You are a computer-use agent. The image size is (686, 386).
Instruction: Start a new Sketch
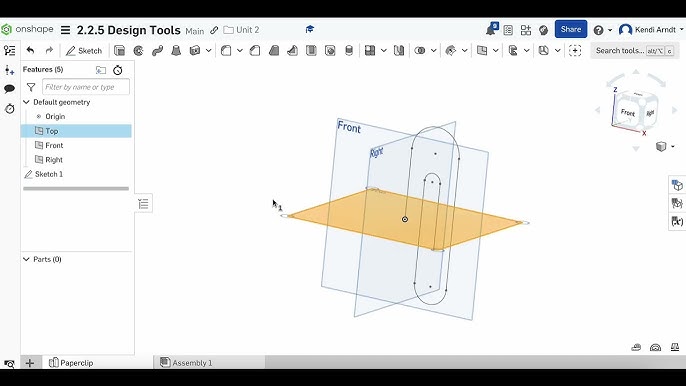(x=84, y=51)
